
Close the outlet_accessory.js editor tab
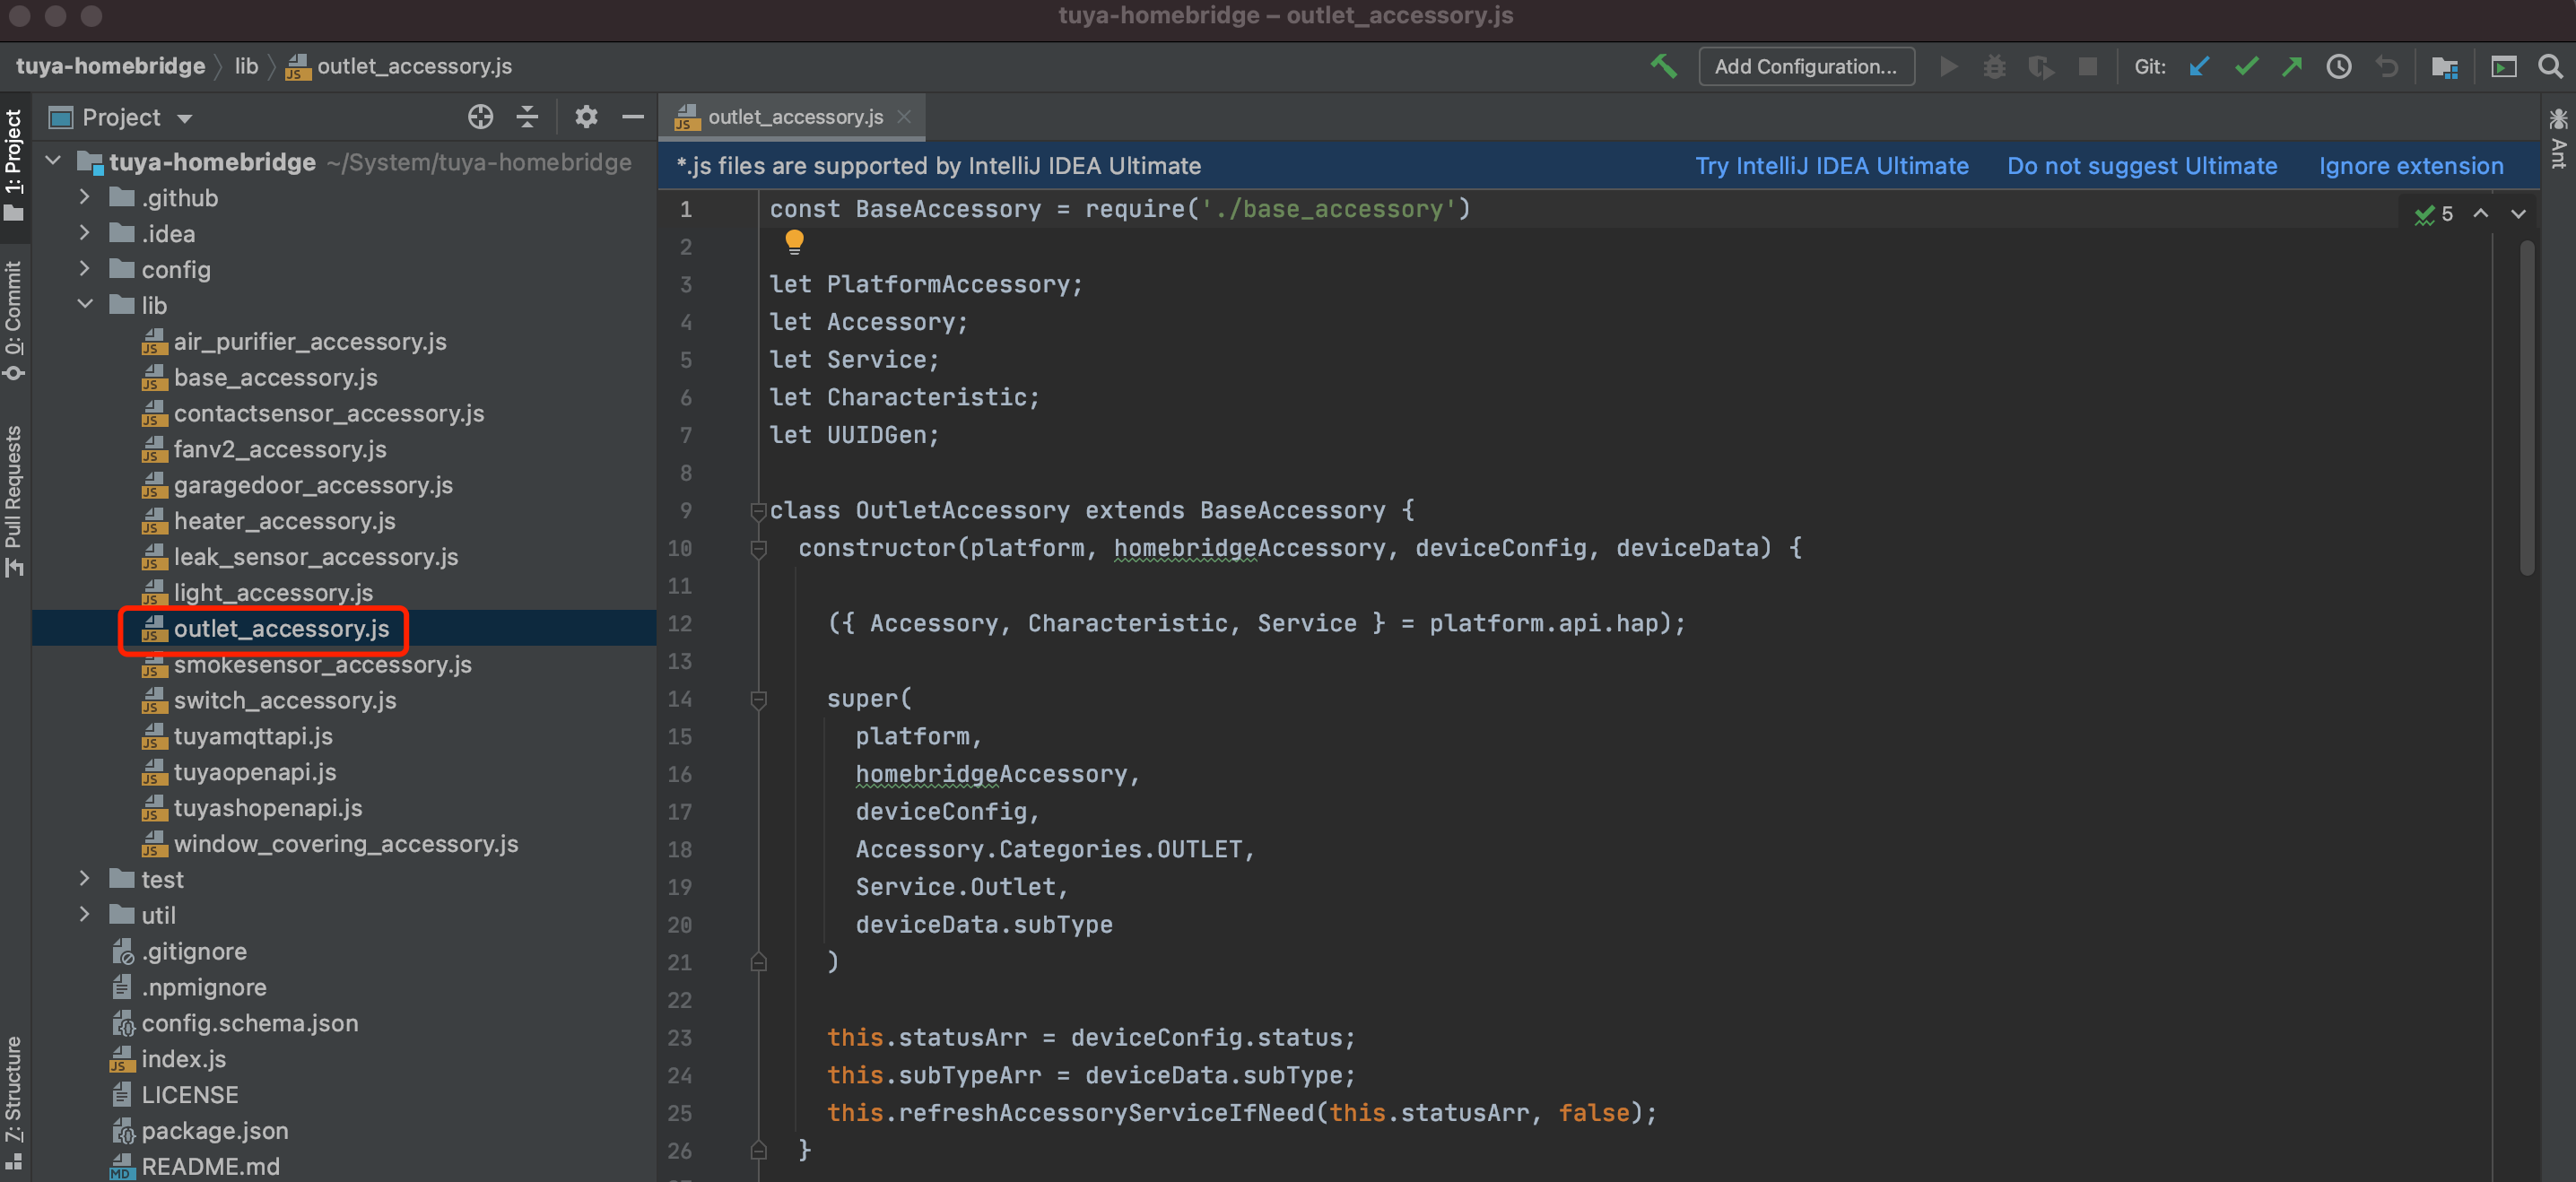[904, 117]
